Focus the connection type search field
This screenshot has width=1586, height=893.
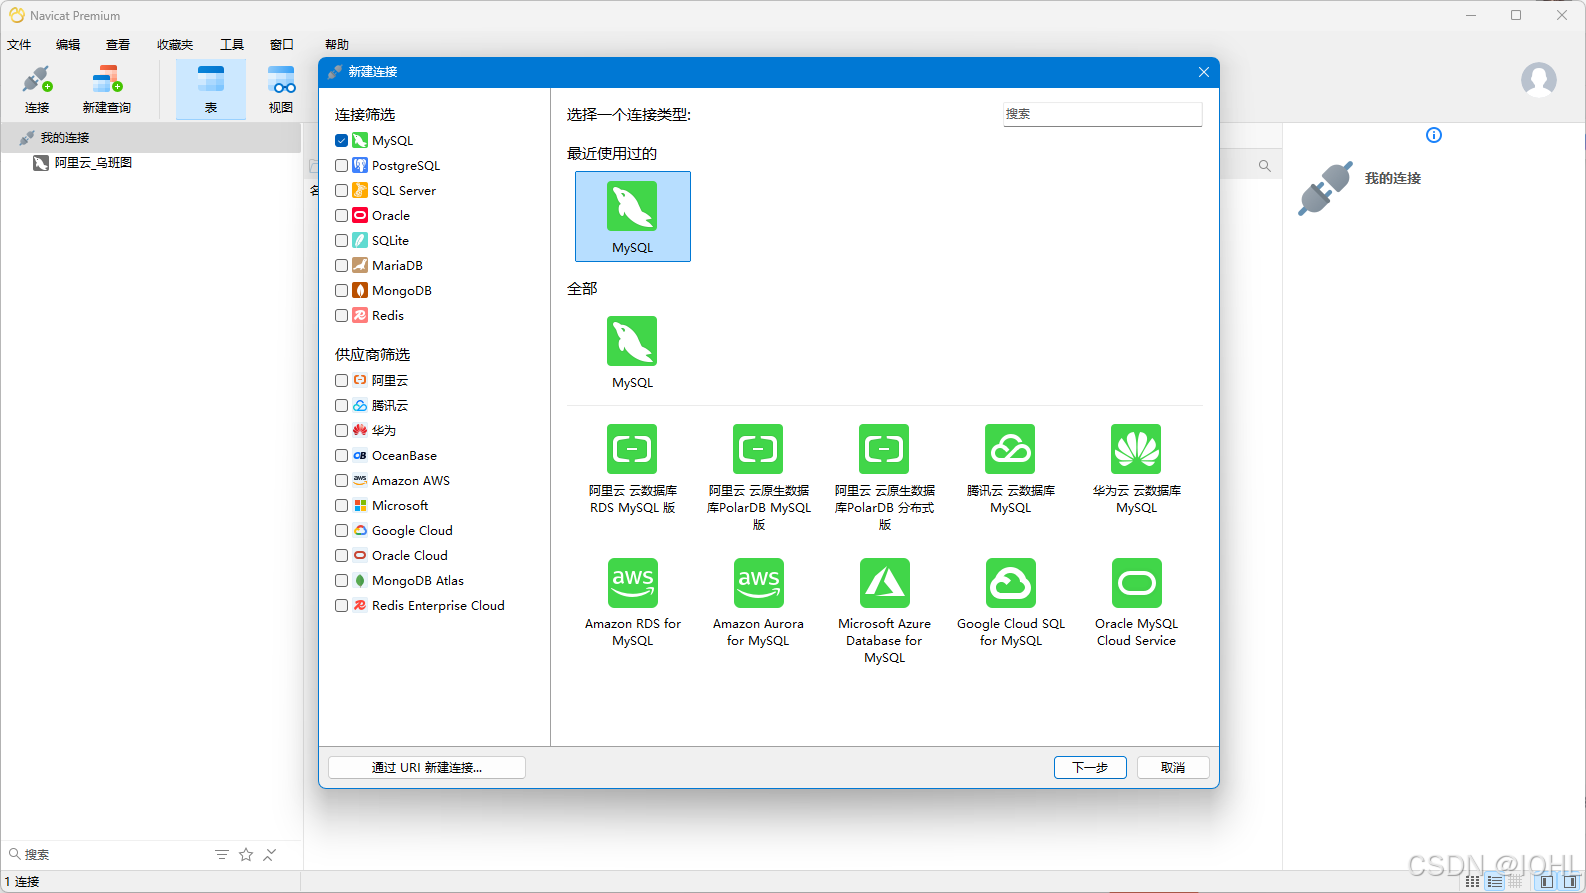pos(1102,114)
